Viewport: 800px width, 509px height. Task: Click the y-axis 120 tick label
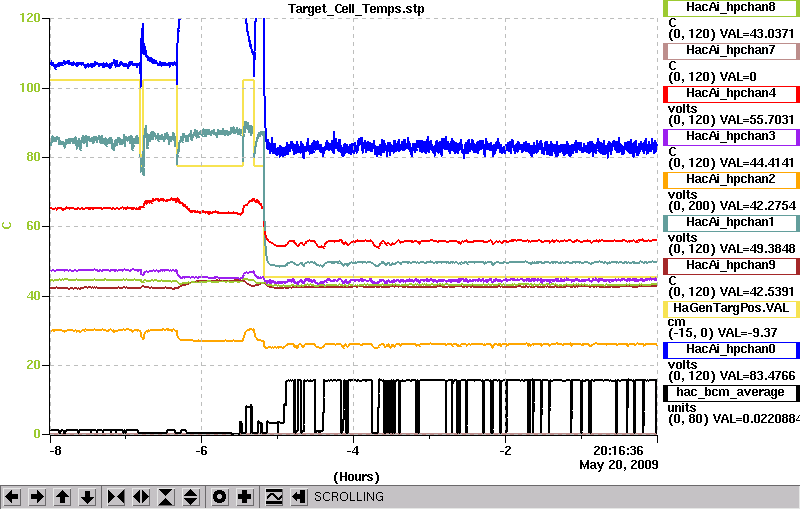click(x=30, y=18)
